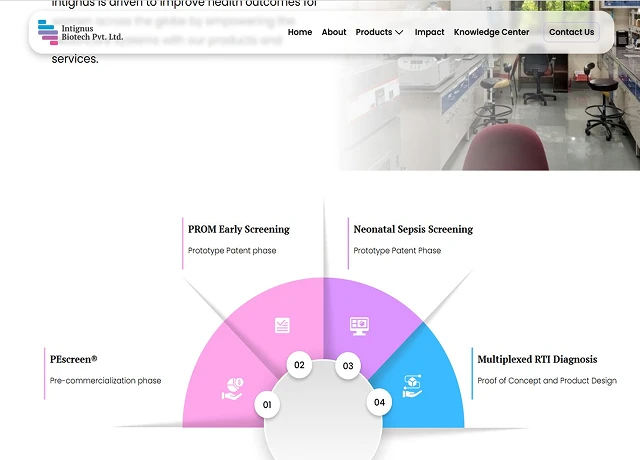The height and width of the screenshot is (460, 640).
Task: Open the About menu item
Action: point(334,32)
